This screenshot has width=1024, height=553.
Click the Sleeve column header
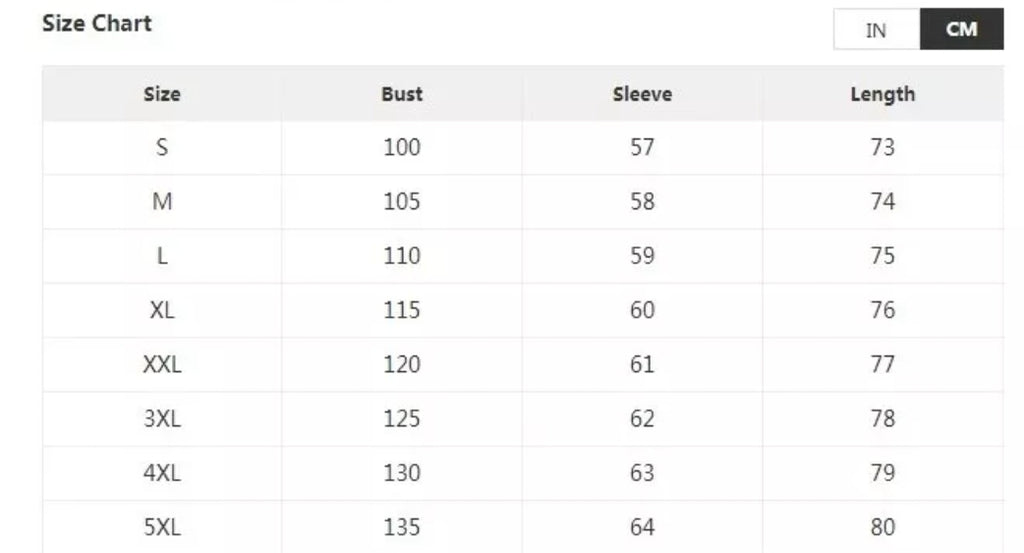[x=642, y=95]
